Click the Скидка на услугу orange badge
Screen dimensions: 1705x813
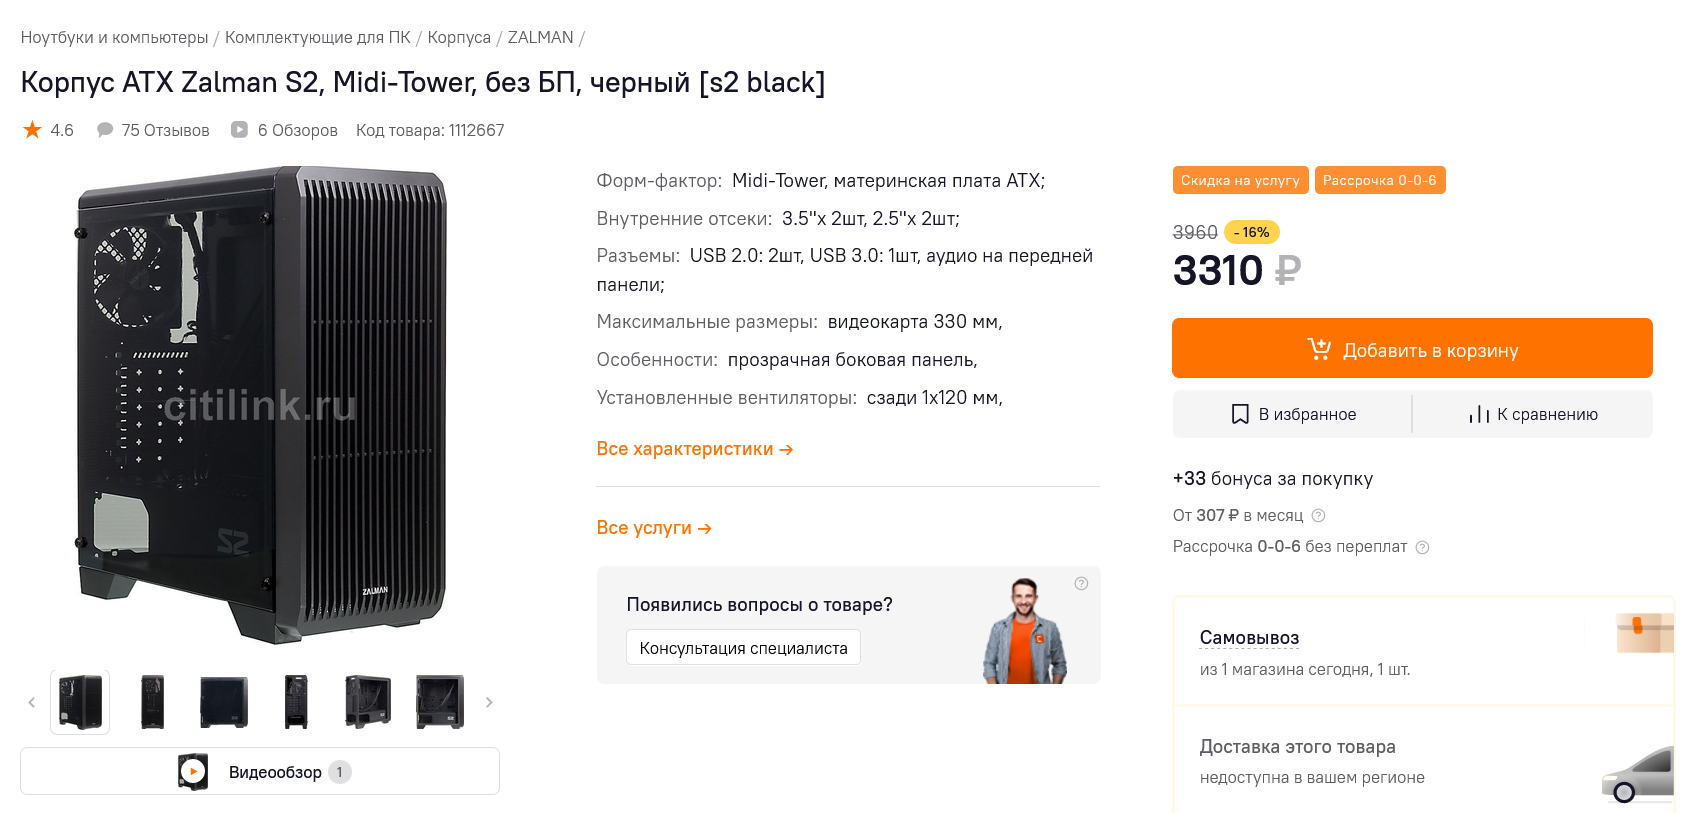click(x=1240, y=180)
